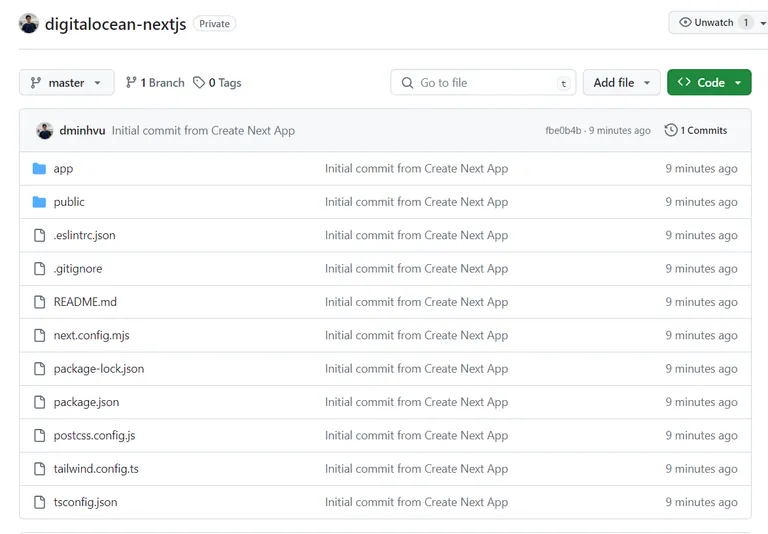Click the tag icon next to 0 Tags
Viewport: 768px width, 534px height.
click(x=198, y=82)
